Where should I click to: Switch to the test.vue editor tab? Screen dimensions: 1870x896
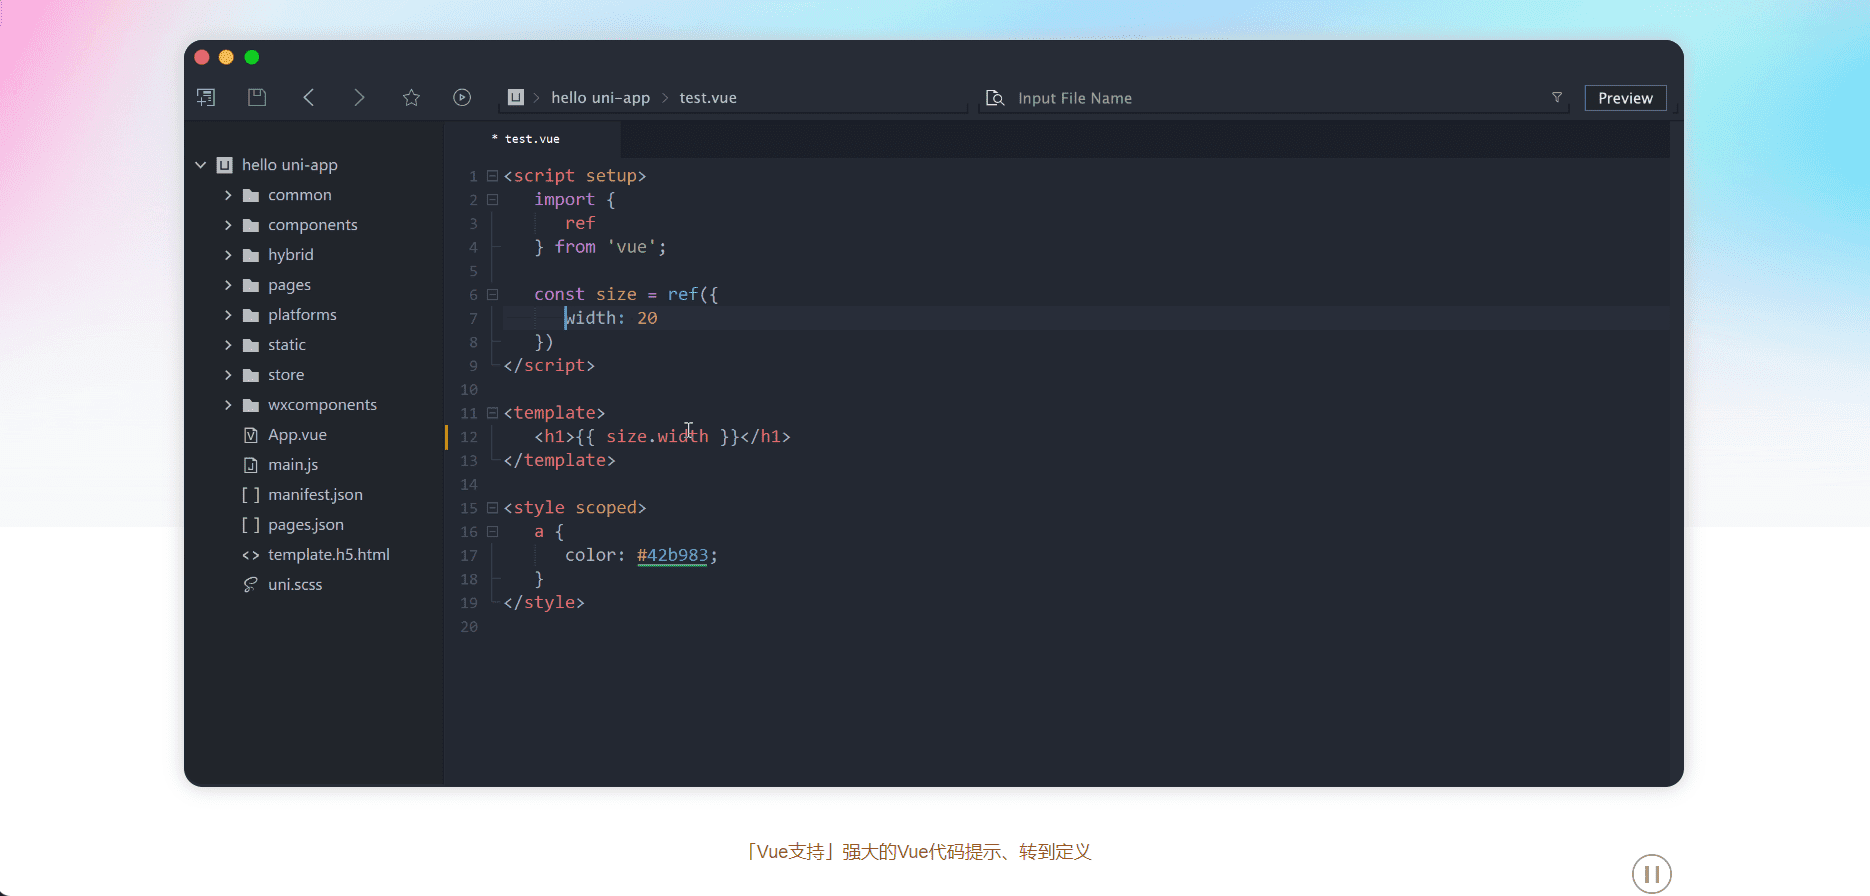(532, 139)
